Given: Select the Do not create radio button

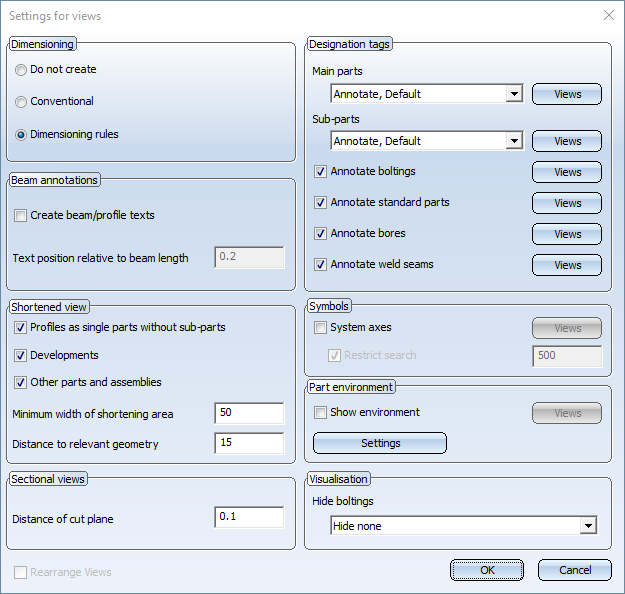Looking at the screenshot, I should 21,70.
